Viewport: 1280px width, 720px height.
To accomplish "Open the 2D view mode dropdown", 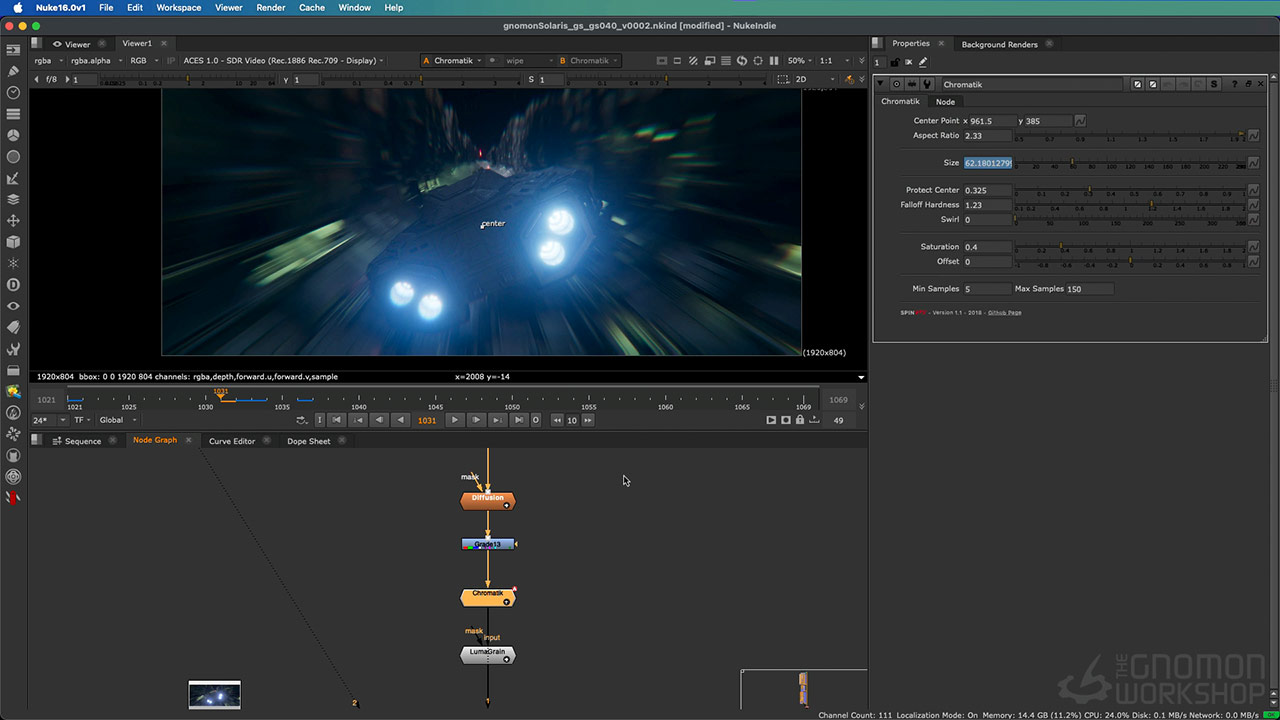I will tap(820, 79).
